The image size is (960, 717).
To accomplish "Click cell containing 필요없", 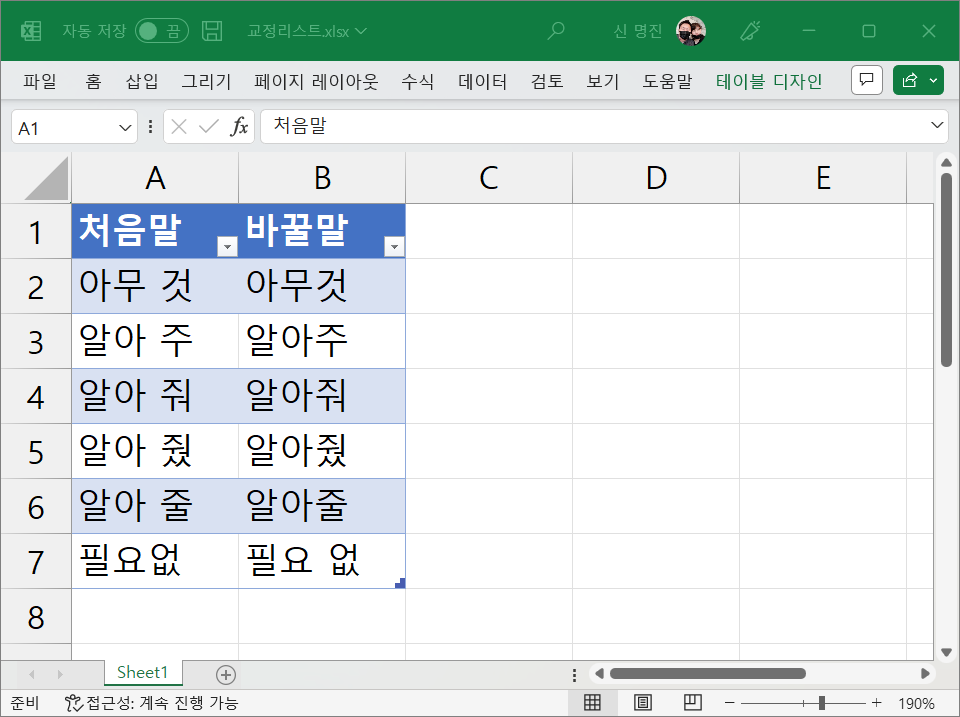I will point(155,561).
